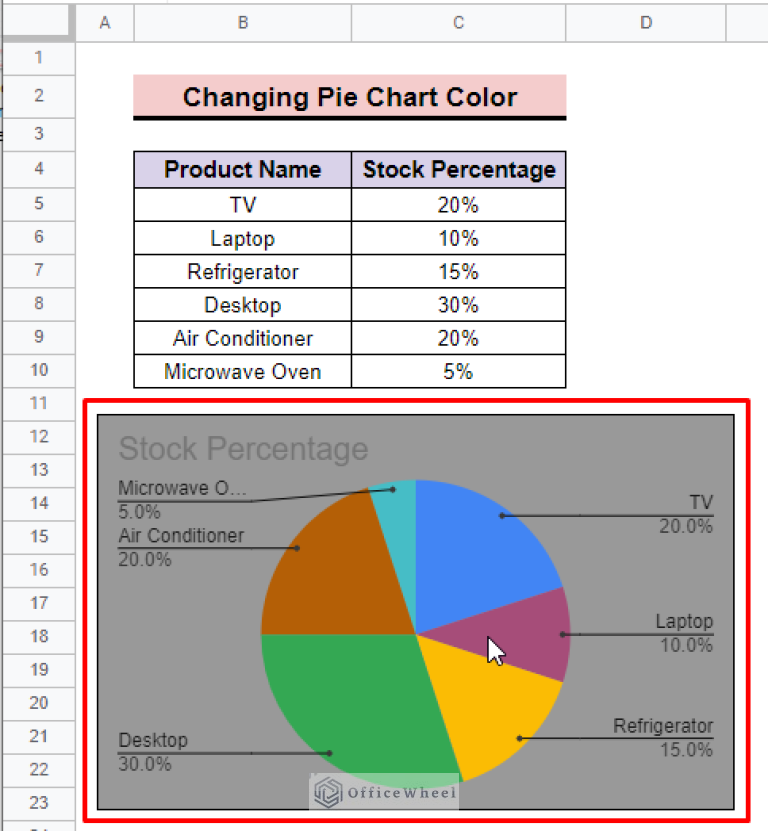The width and height of the screenshot is (768, 831).
Task: Select the Desktop cell in table
Action: [243, 305]
